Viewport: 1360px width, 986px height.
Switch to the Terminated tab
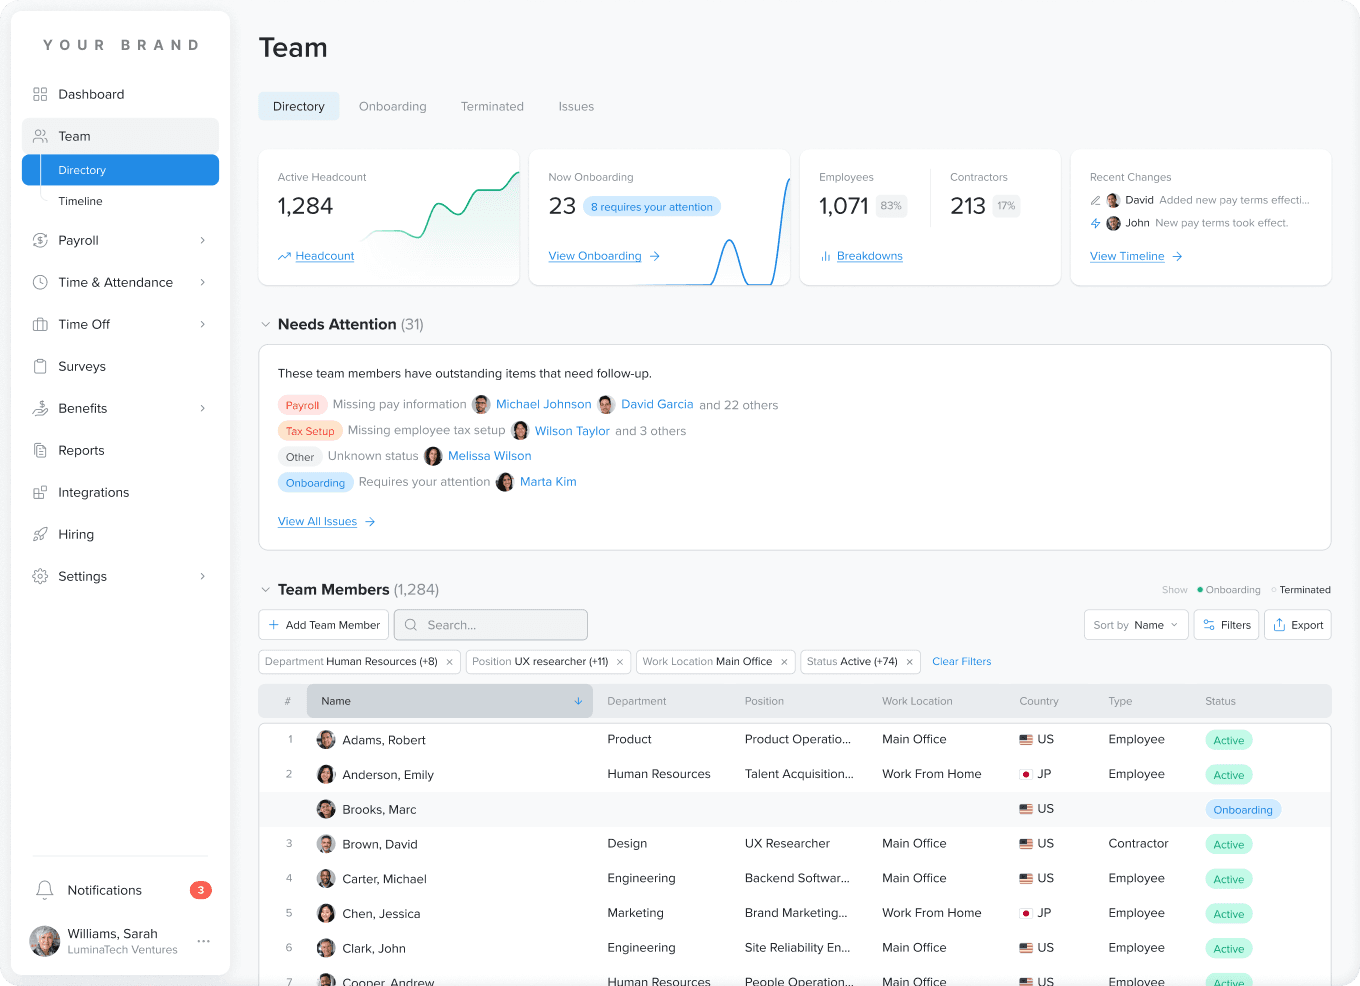492,106
